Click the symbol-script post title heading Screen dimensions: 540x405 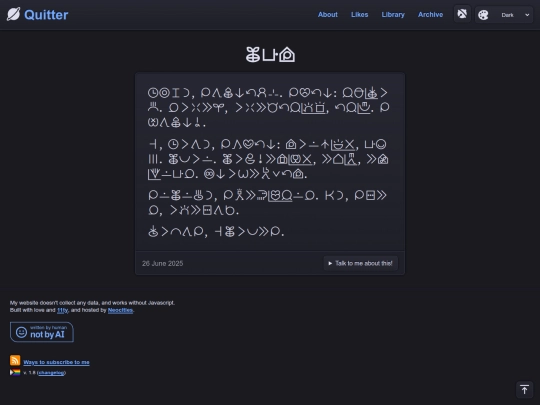pos(270,55)
